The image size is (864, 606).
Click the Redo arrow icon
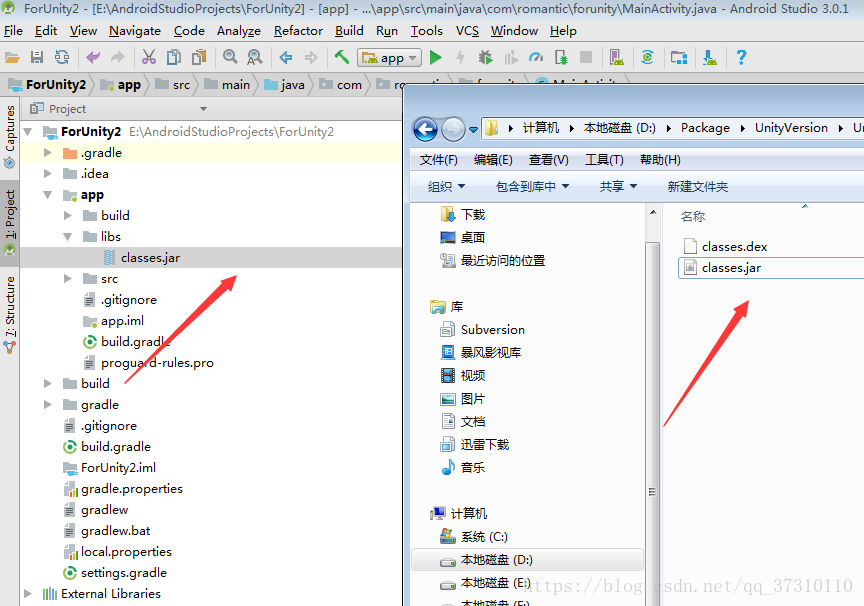click(x=118, y=57)
